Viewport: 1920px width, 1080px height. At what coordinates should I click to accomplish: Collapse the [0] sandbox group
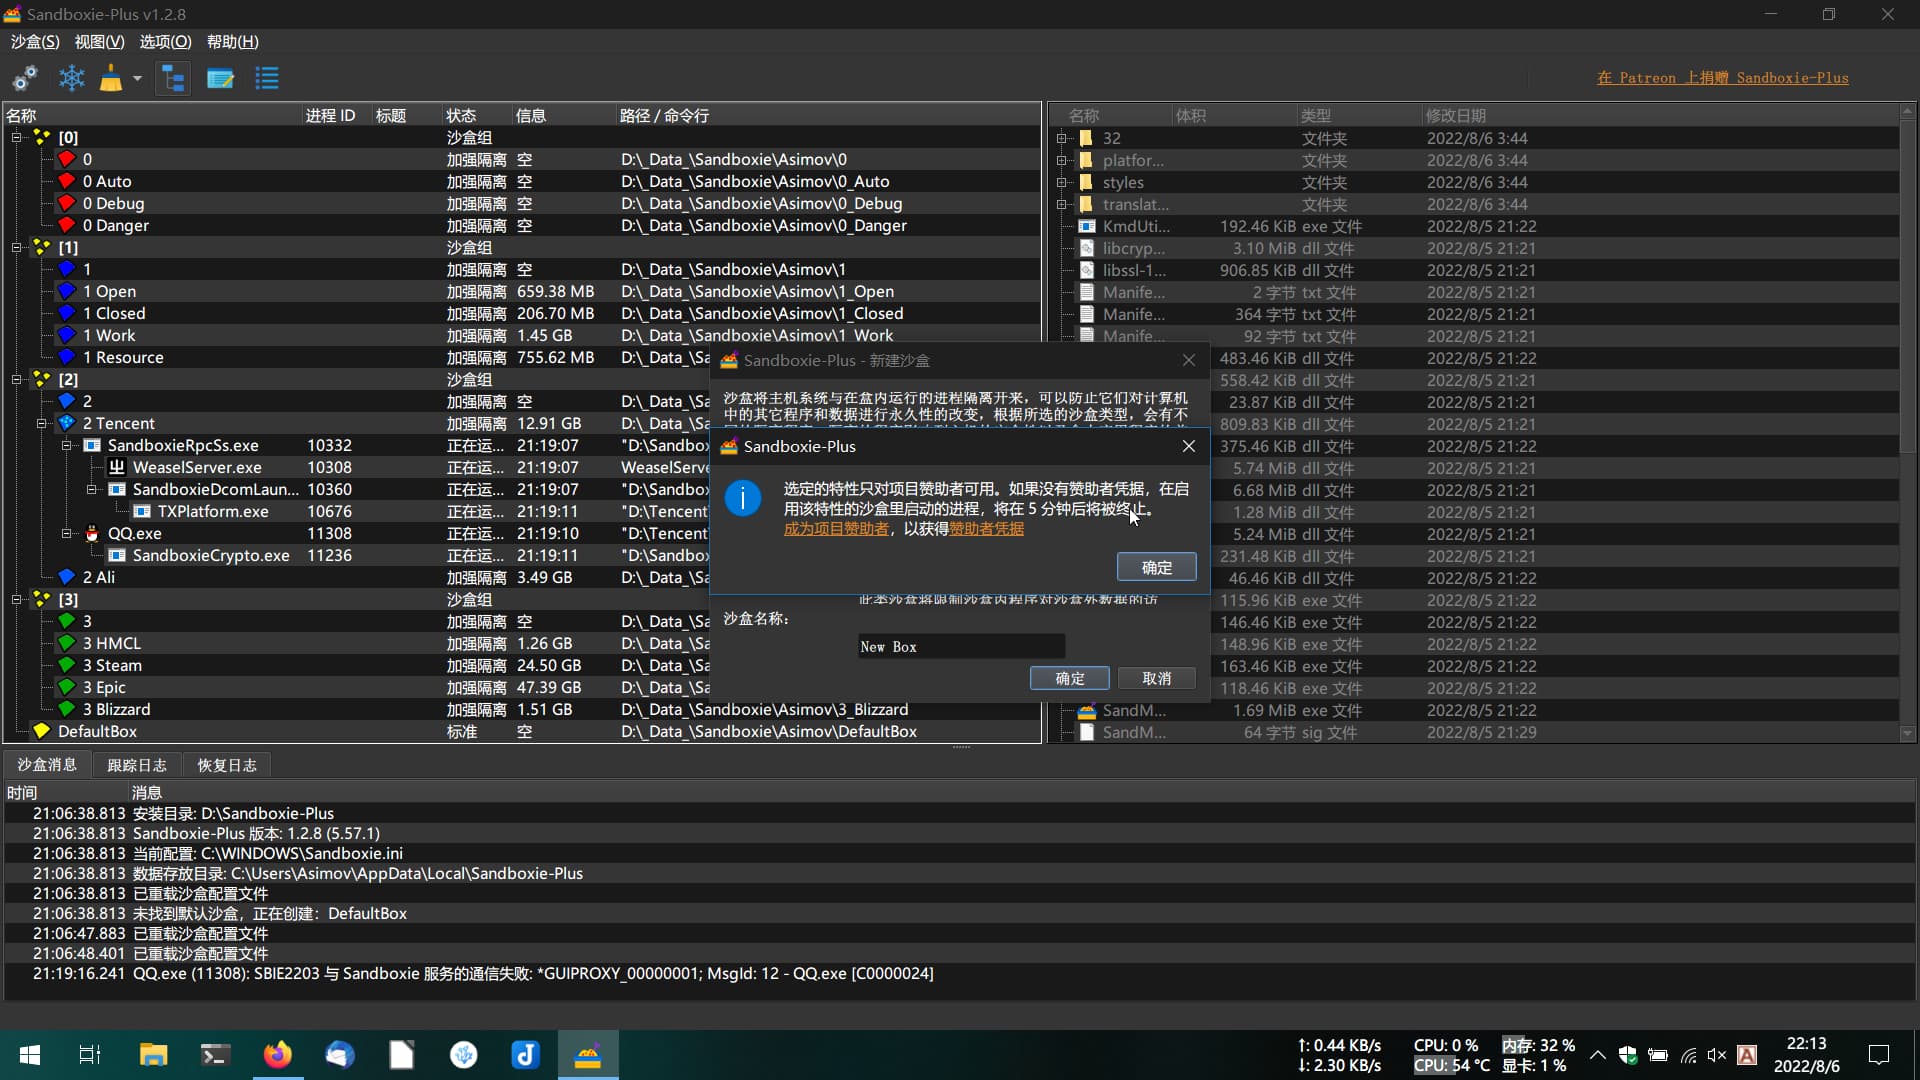coord(17,137)
